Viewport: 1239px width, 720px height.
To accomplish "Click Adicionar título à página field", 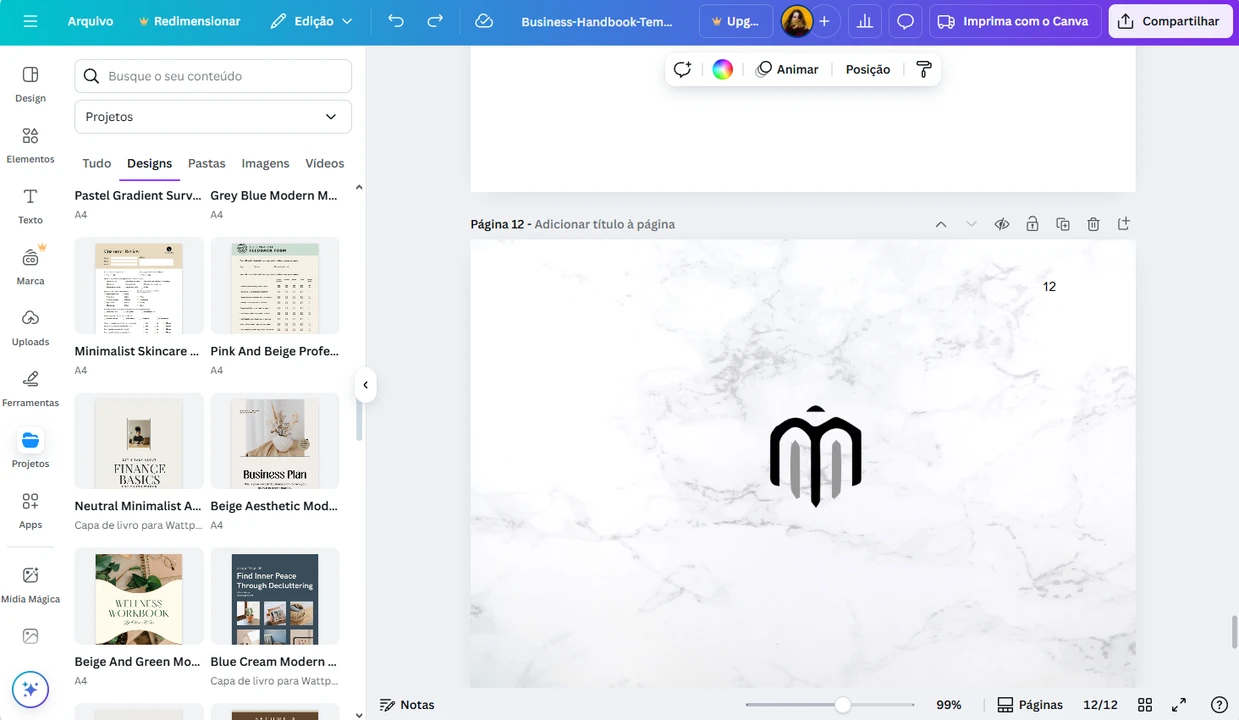I will click(x=604, y=224).
